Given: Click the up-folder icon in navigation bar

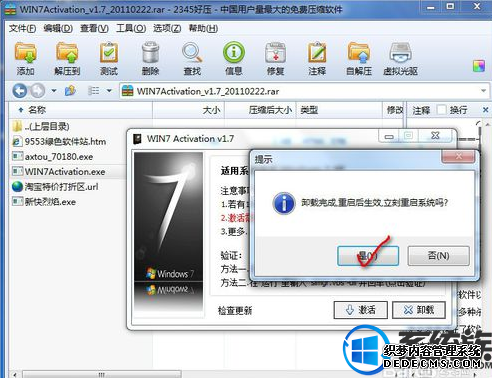Looking at the screenshot, I should [70, 90].
